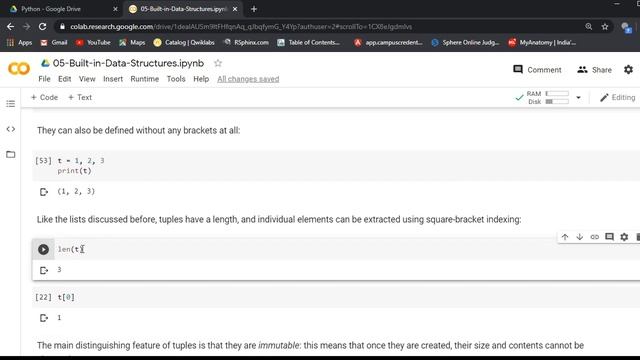Open RSphinx.com bookmark
The width and height of the screenshot is (640, 360).
click(x=246, y=42)
